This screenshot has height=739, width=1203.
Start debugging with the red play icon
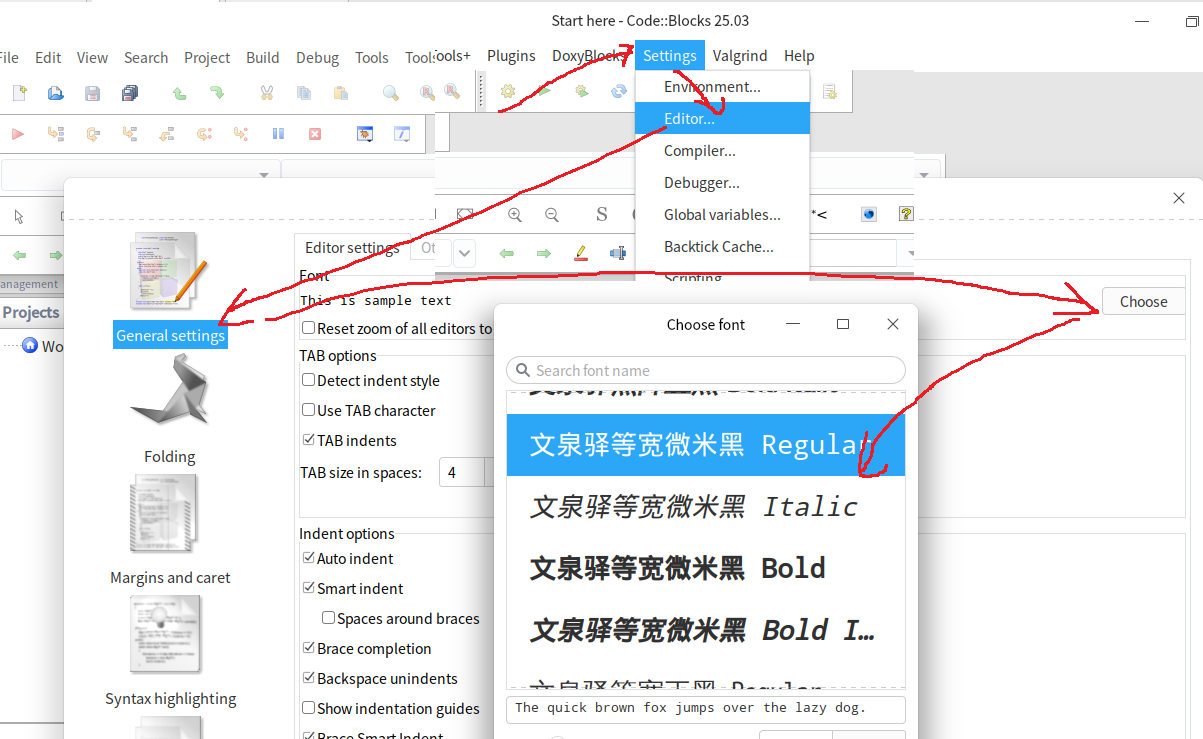pyautogui.click(x=17, y=133)
